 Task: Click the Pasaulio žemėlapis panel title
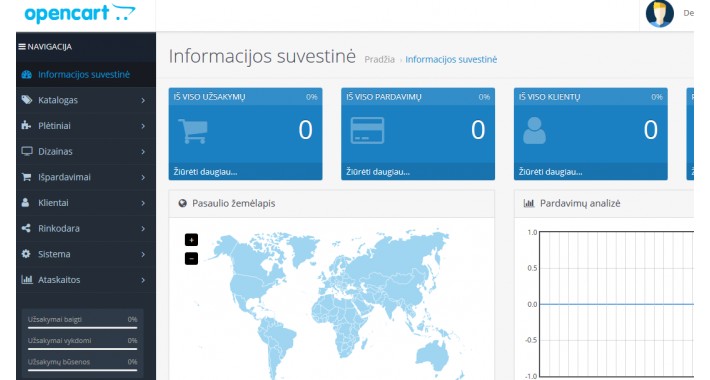coord(234,203)
